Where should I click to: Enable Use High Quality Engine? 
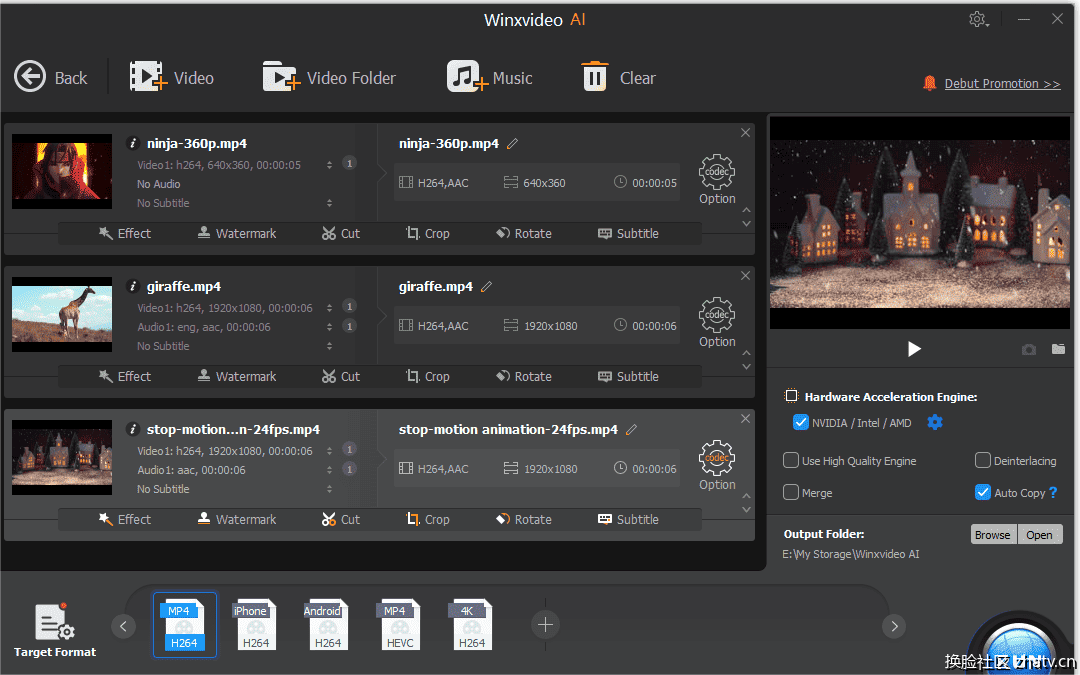(x=791, y=460)
